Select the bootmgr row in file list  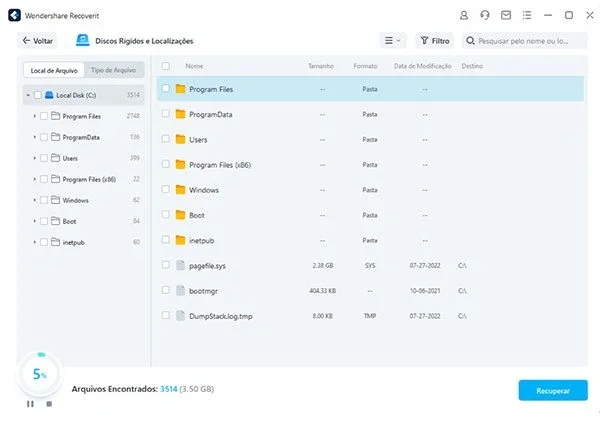point(370,291)
